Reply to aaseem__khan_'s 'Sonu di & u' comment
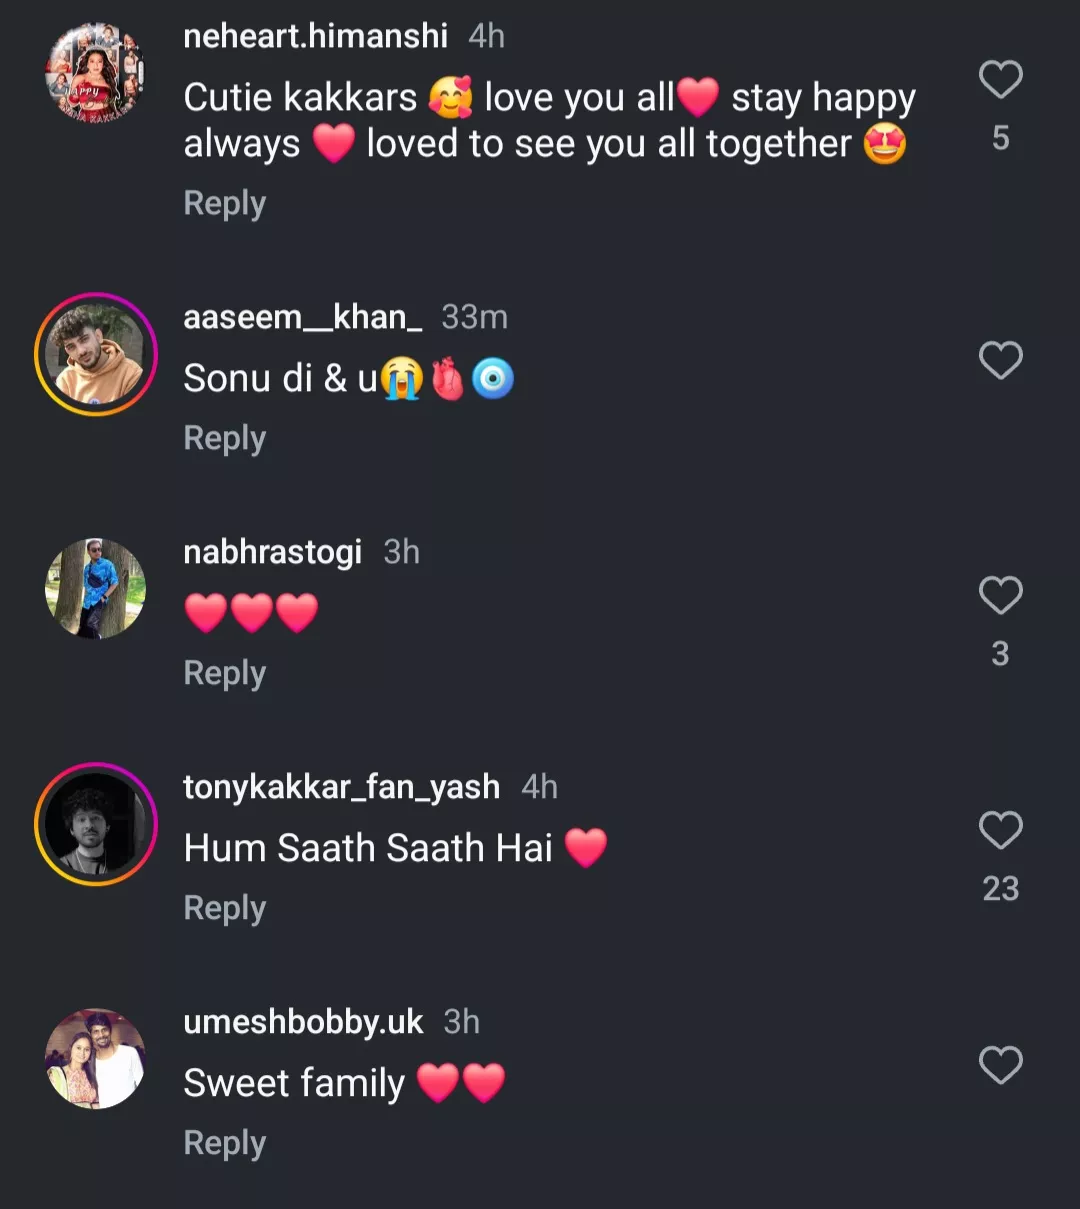Screen dimensions: 1080x1209 (x=225, y=438)
